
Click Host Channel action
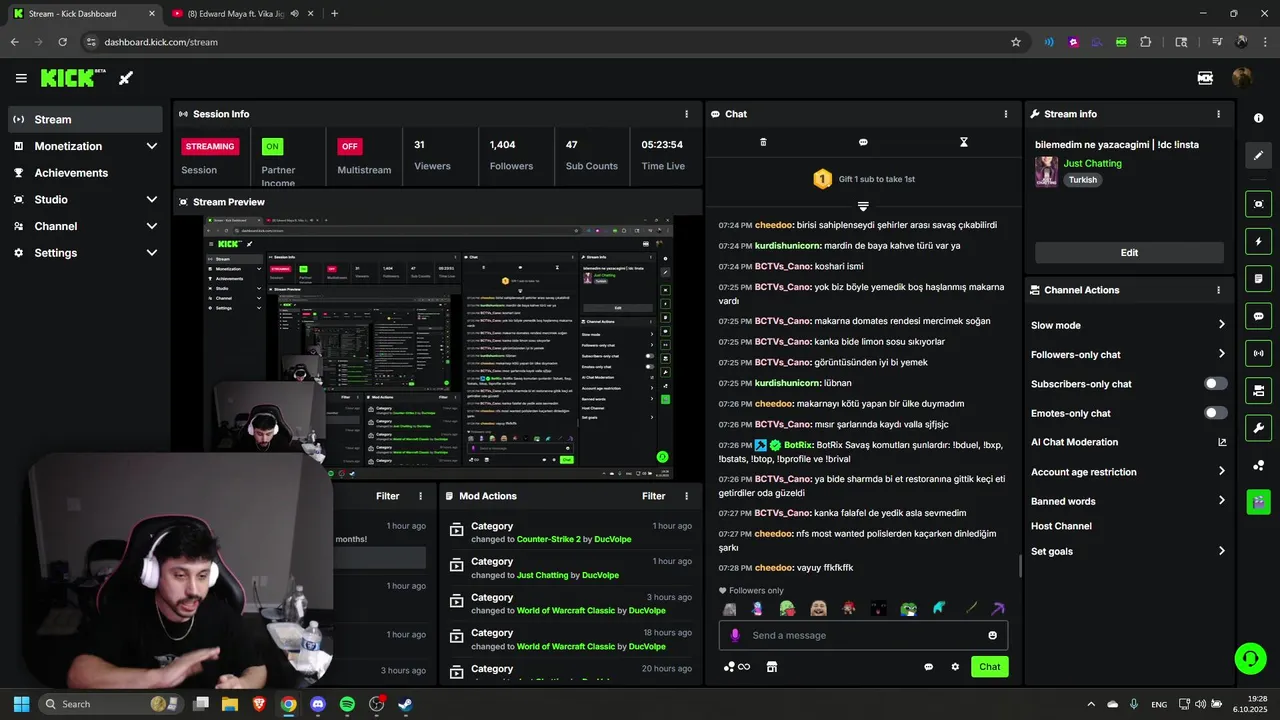[1061, 526]
